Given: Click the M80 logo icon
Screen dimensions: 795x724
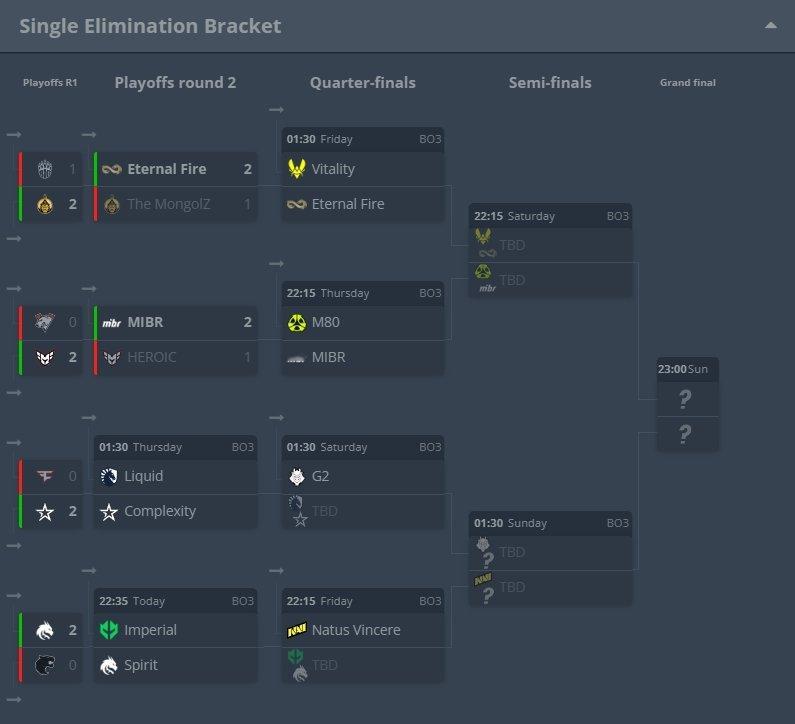Looking at the screenshot, I should [297, 322].
